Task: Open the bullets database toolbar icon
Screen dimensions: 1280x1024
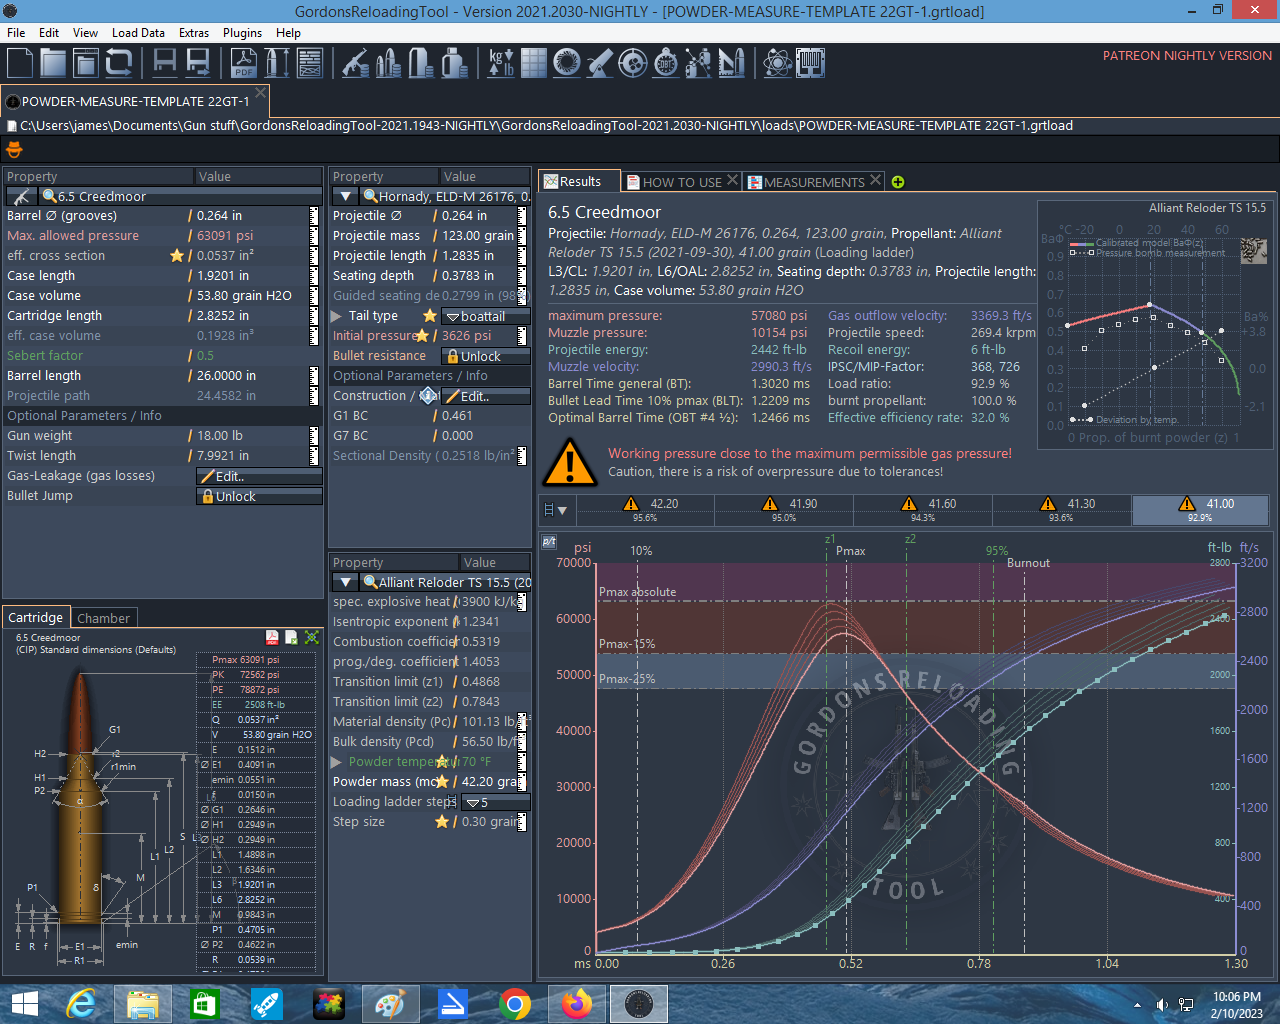Action: [x=388, y=64]
